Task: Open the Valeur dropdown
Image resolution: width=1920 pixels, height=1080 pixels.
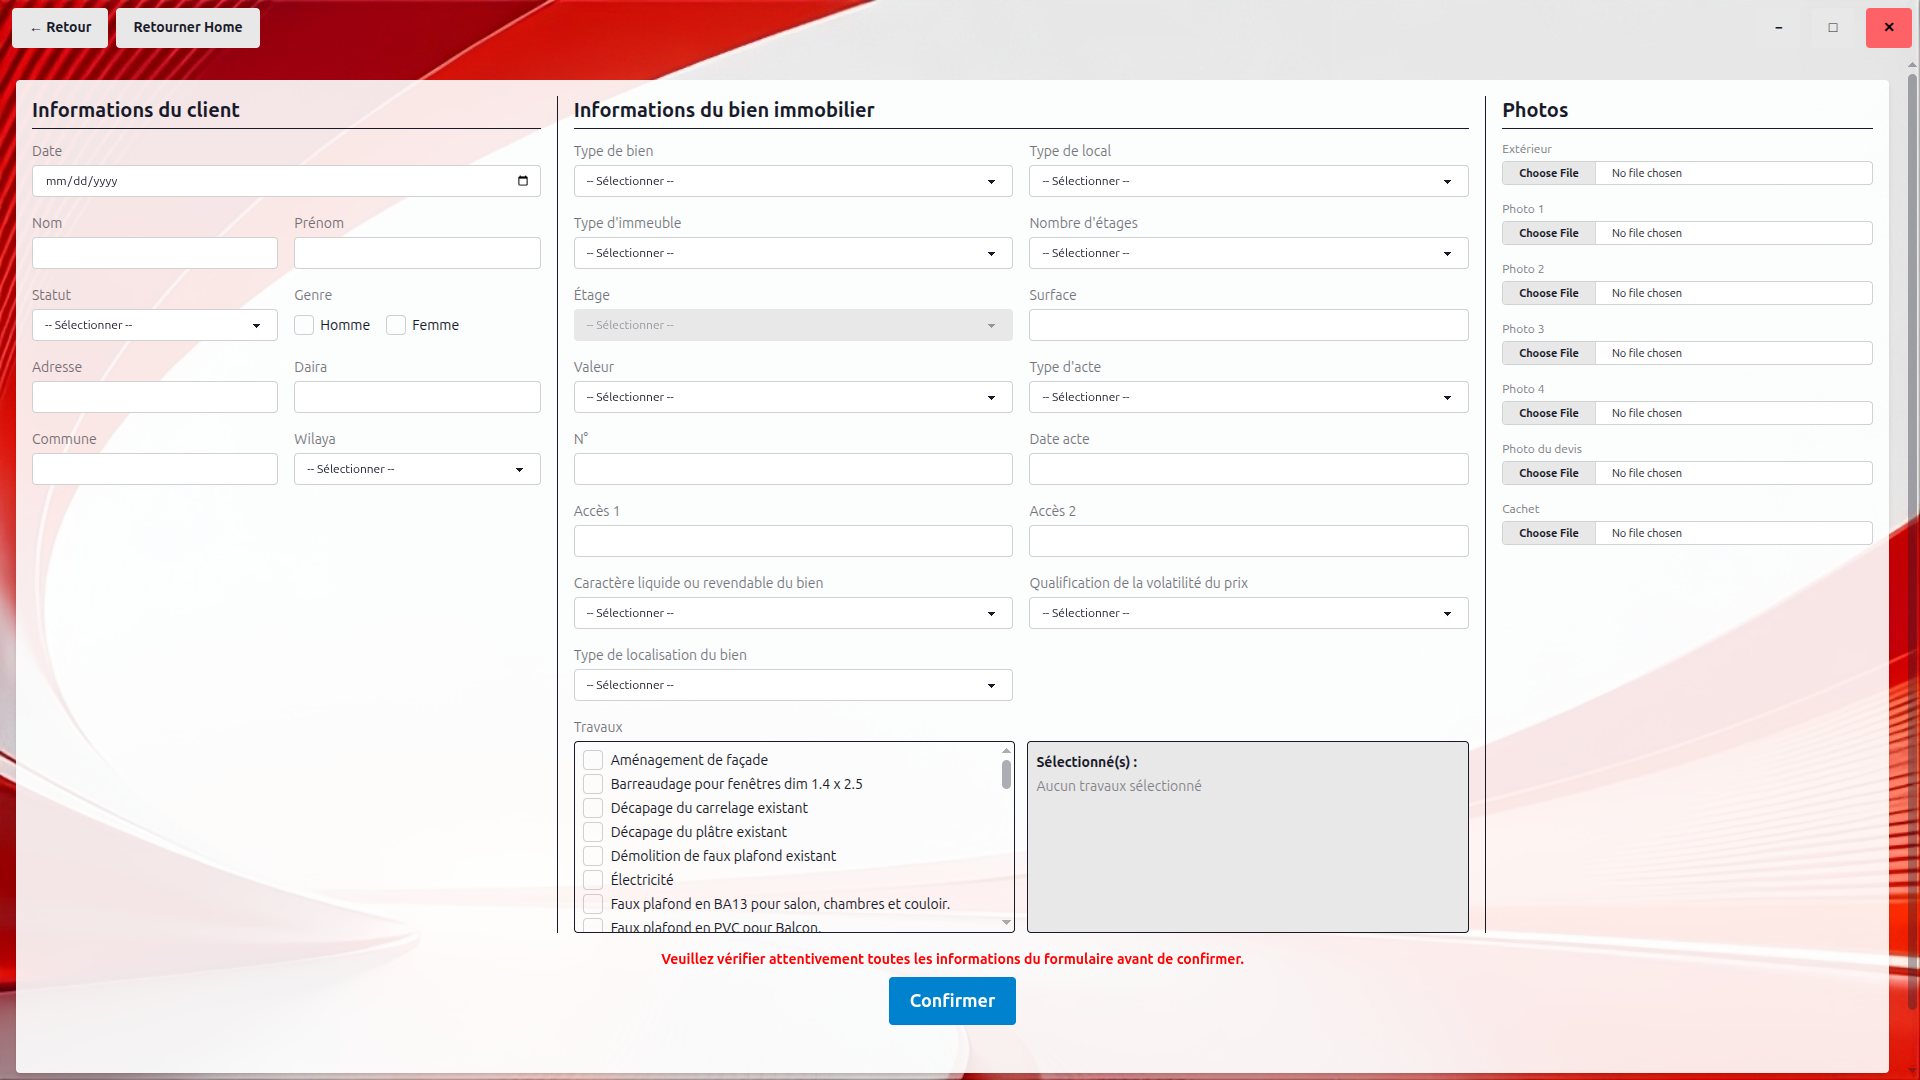Action: pos(793,397)
